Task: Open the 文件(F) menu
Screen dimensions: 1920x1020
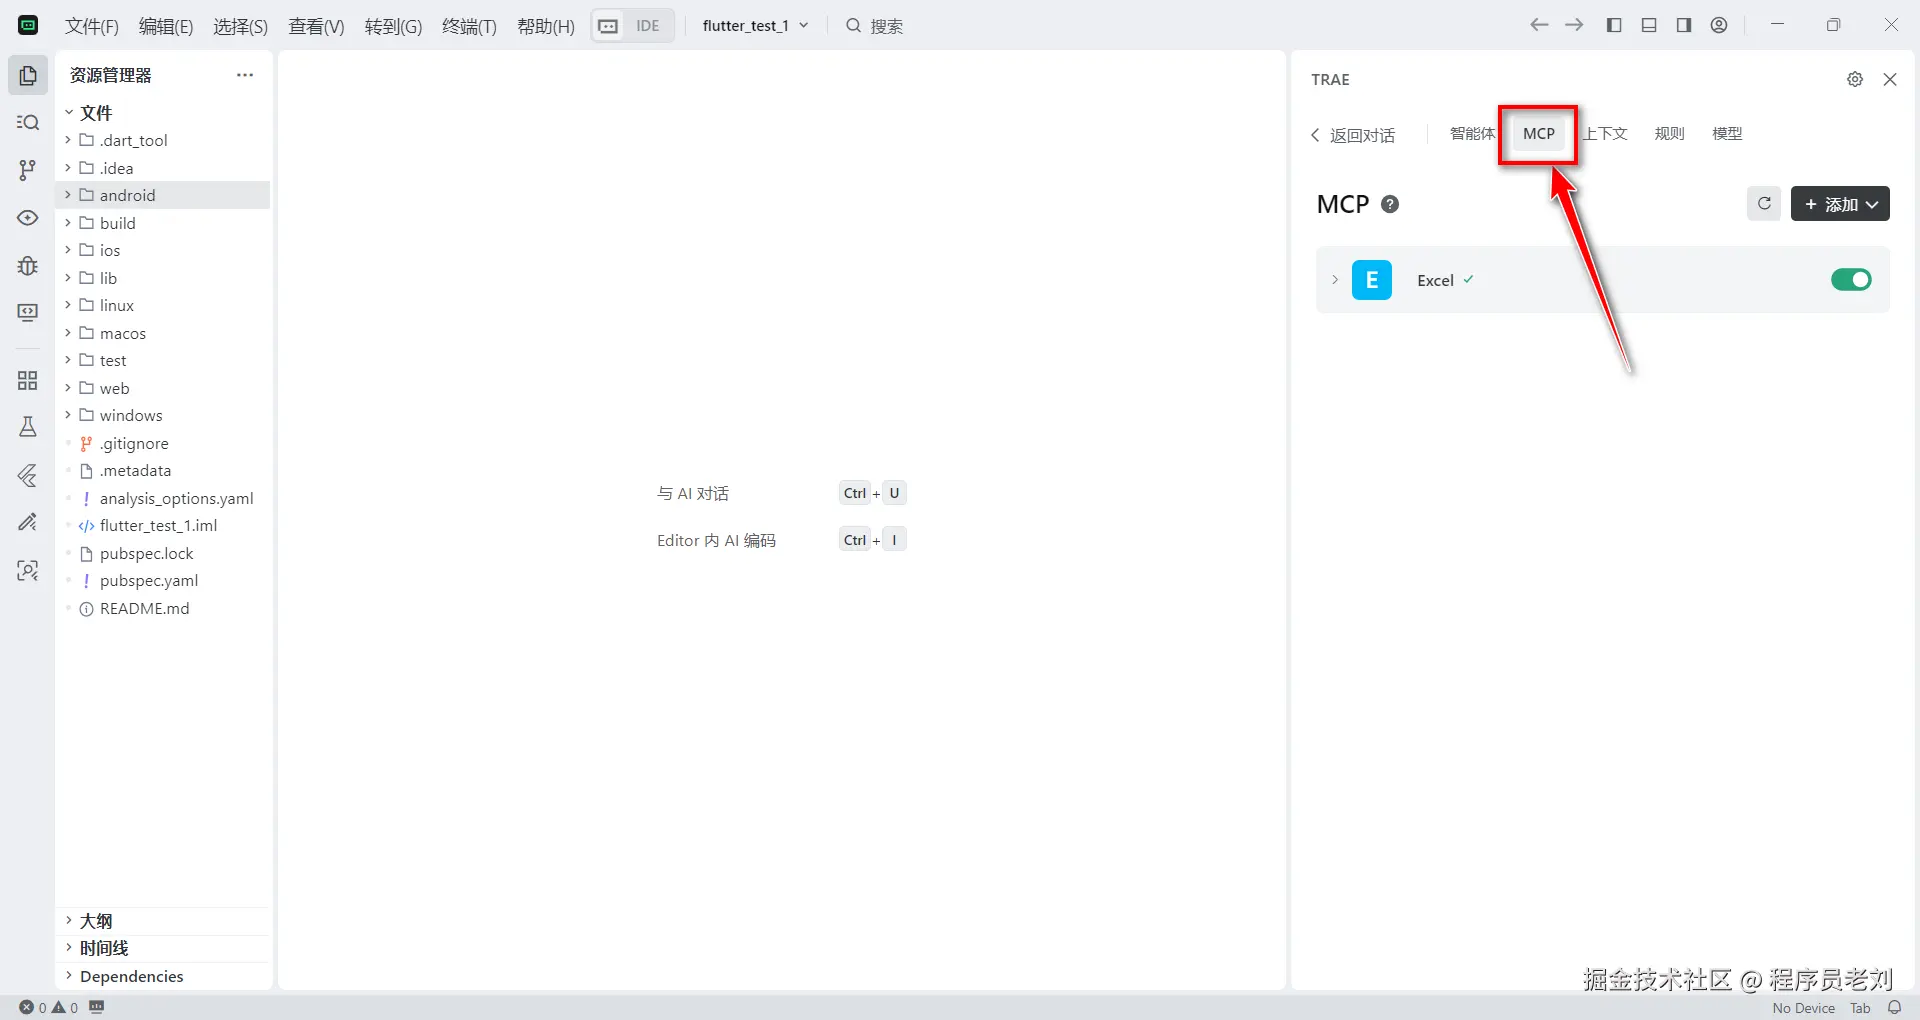Action: 92,26
